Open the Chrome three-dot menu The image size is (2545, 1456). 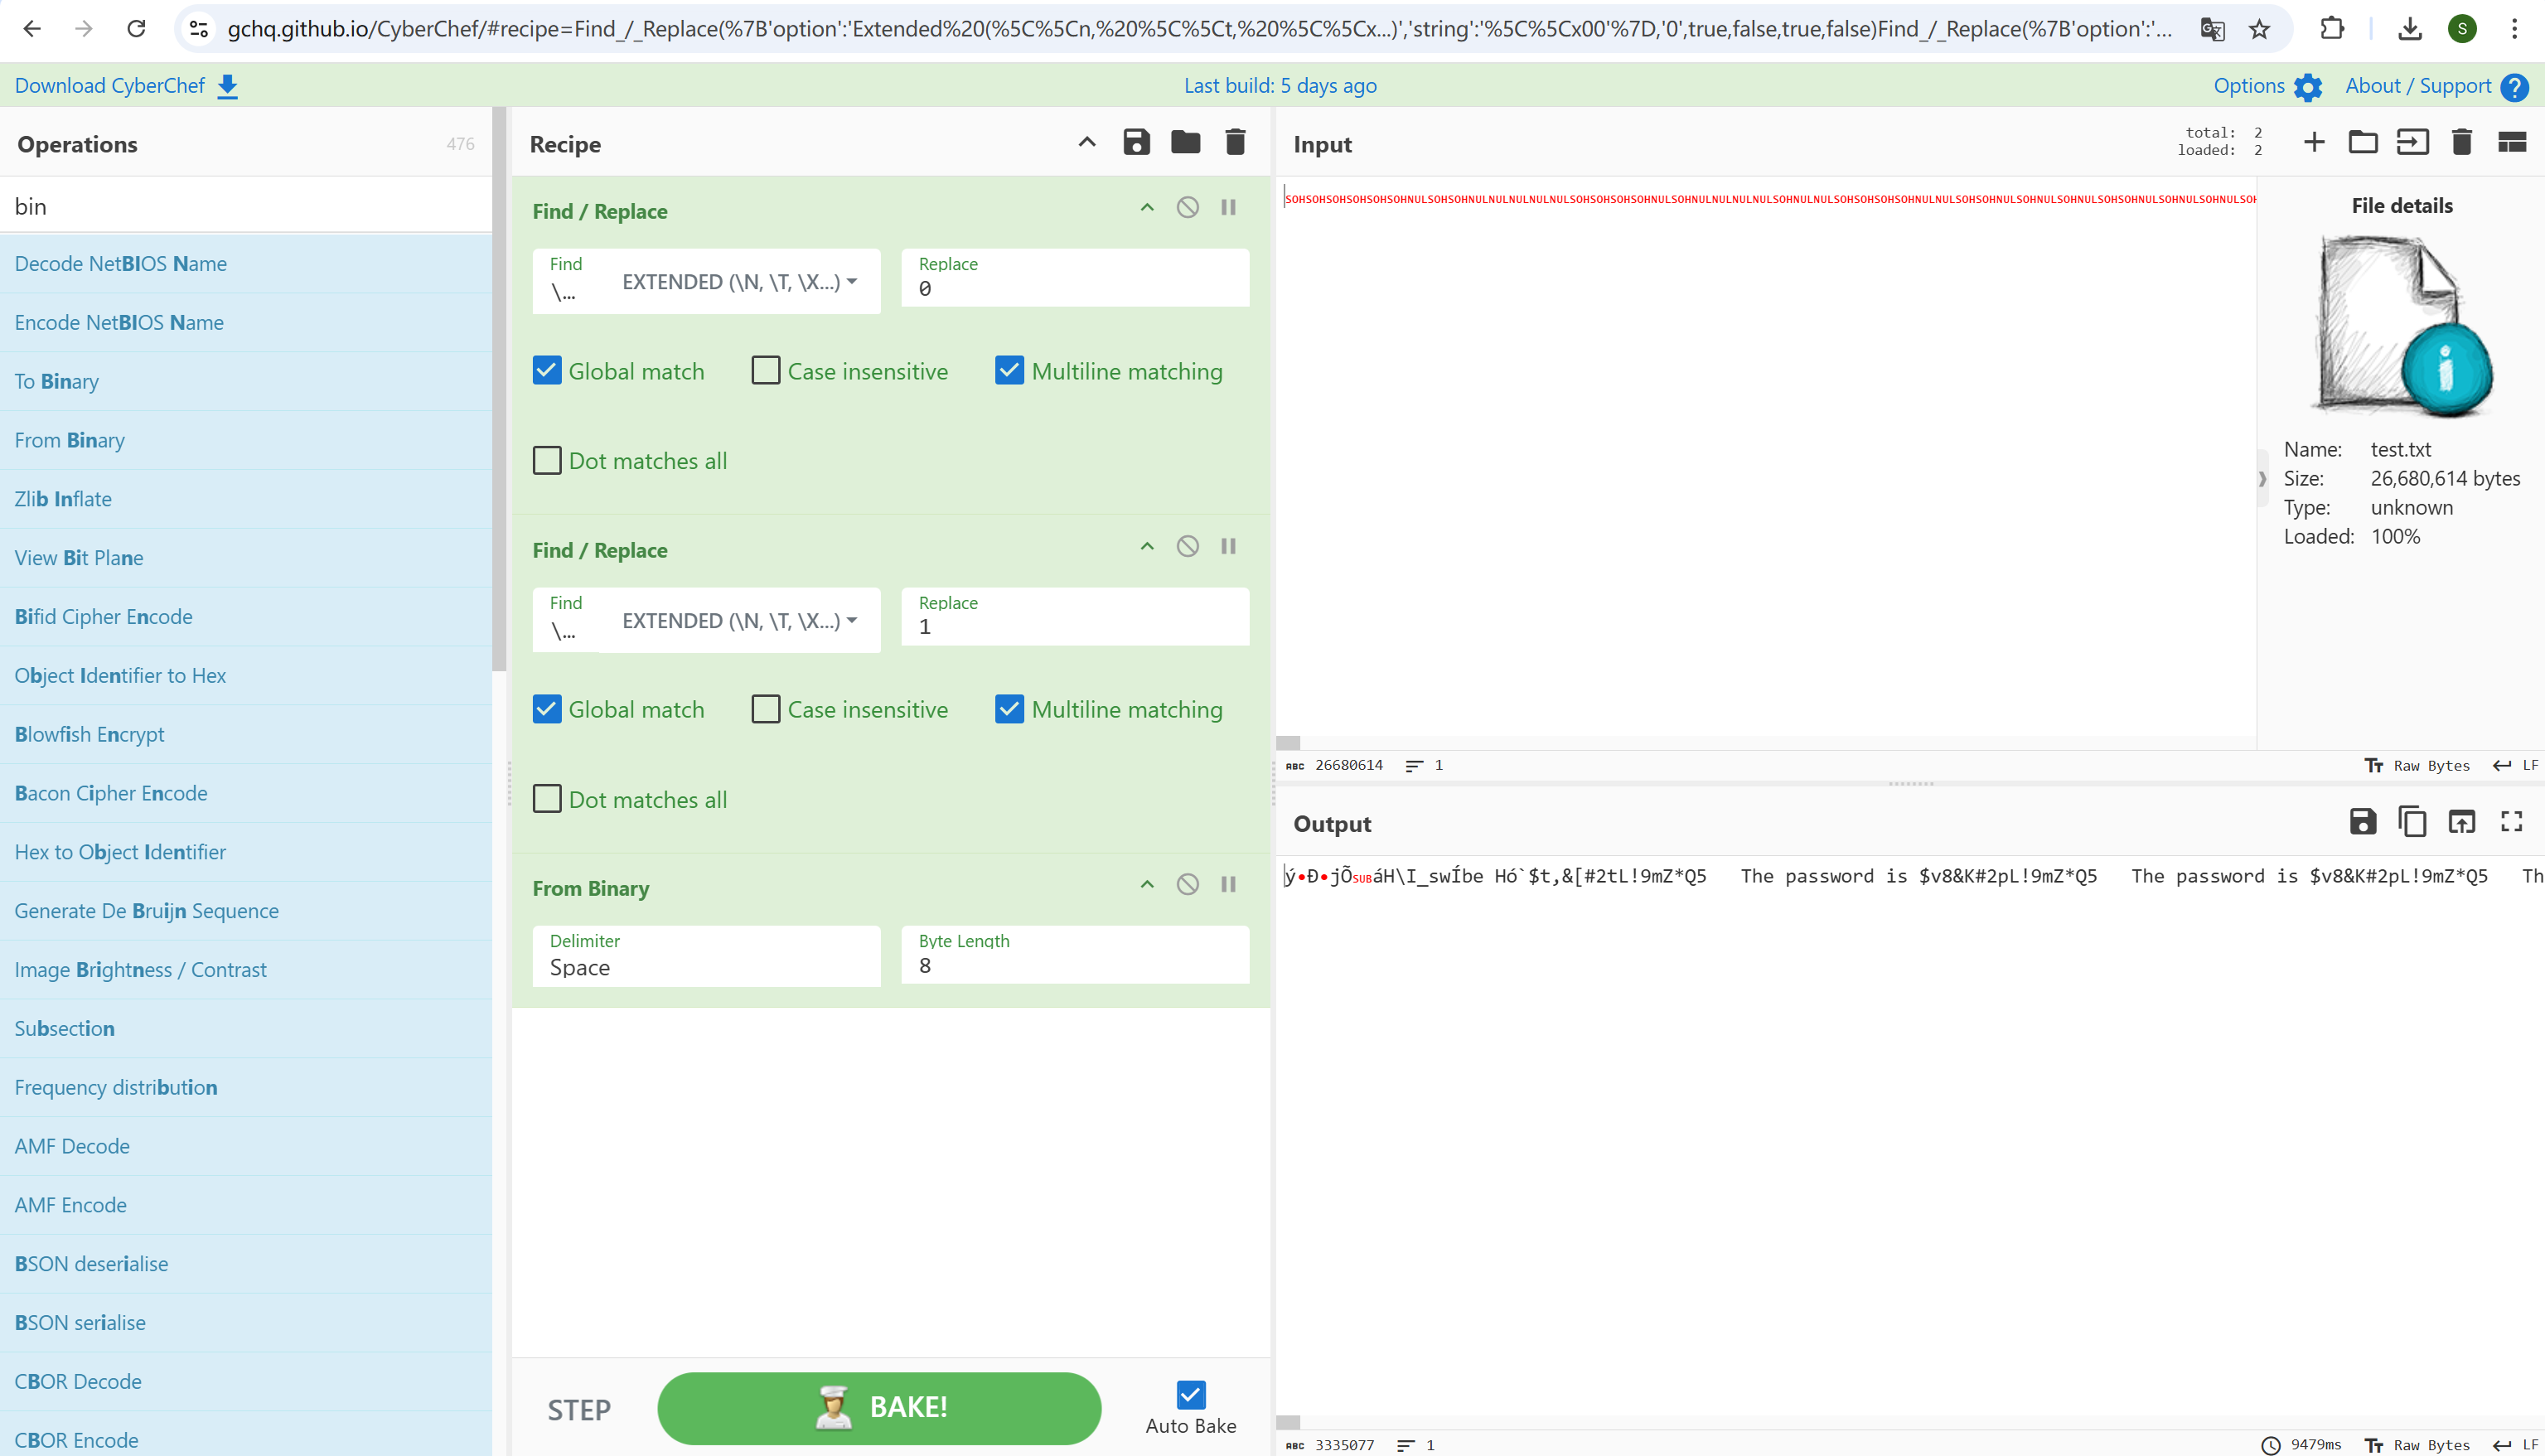(2515, 29)
